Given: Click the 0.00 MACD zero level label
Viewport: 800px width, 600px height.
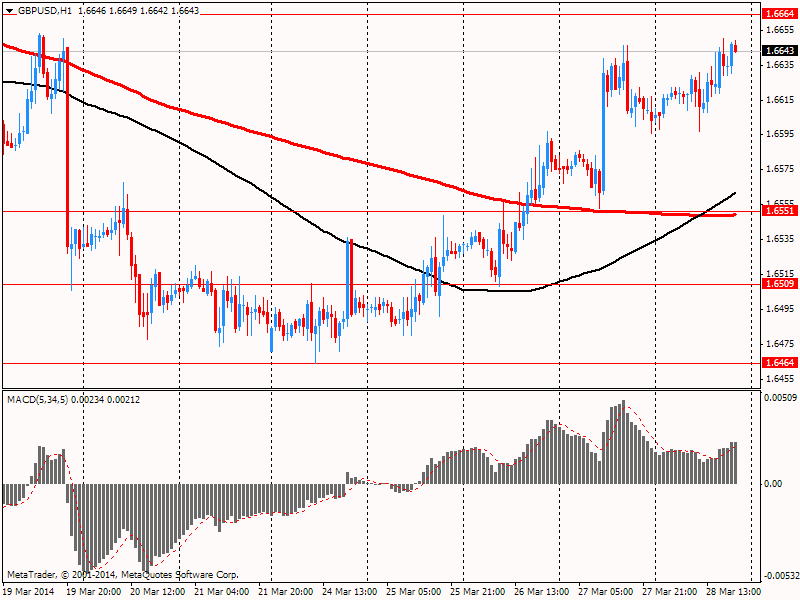Looking at the screenshot, I should (773, 484).
